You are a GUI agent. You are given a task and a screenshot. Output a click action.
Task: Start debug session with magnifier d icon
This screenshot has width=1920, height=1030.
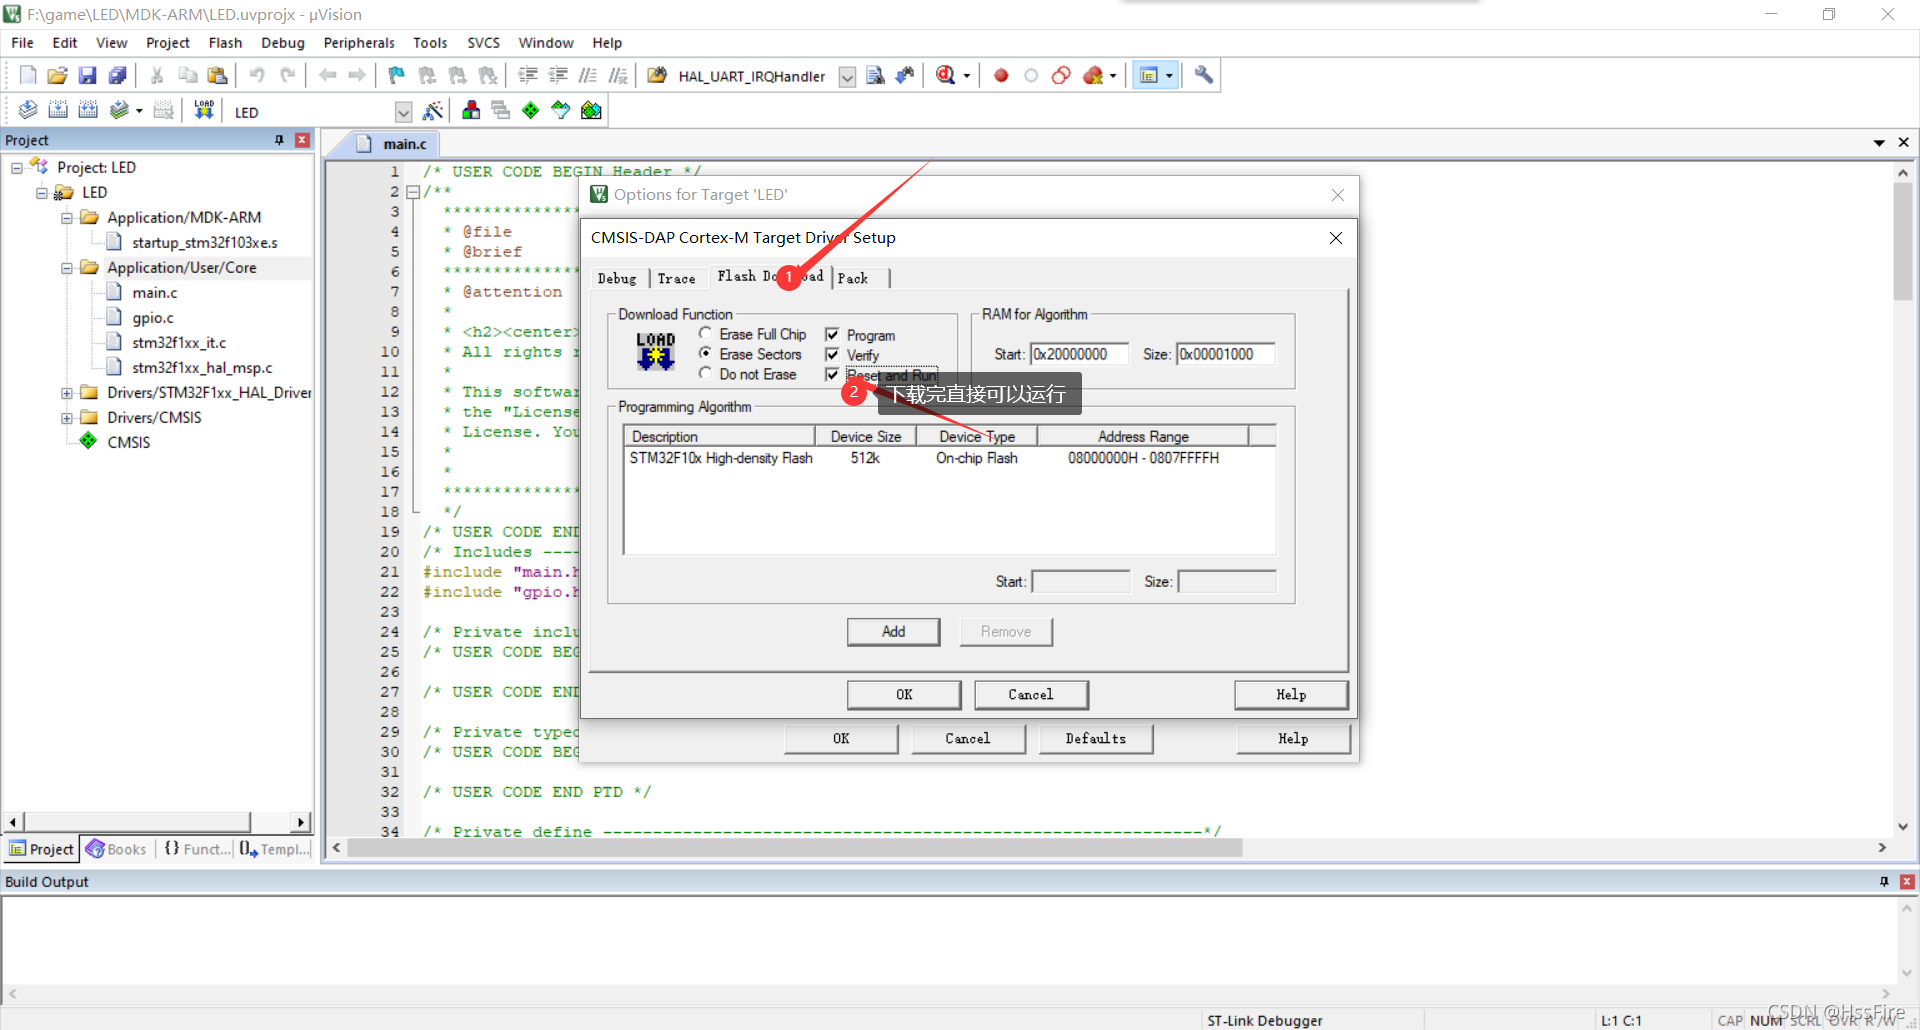[x=945, y=75]
